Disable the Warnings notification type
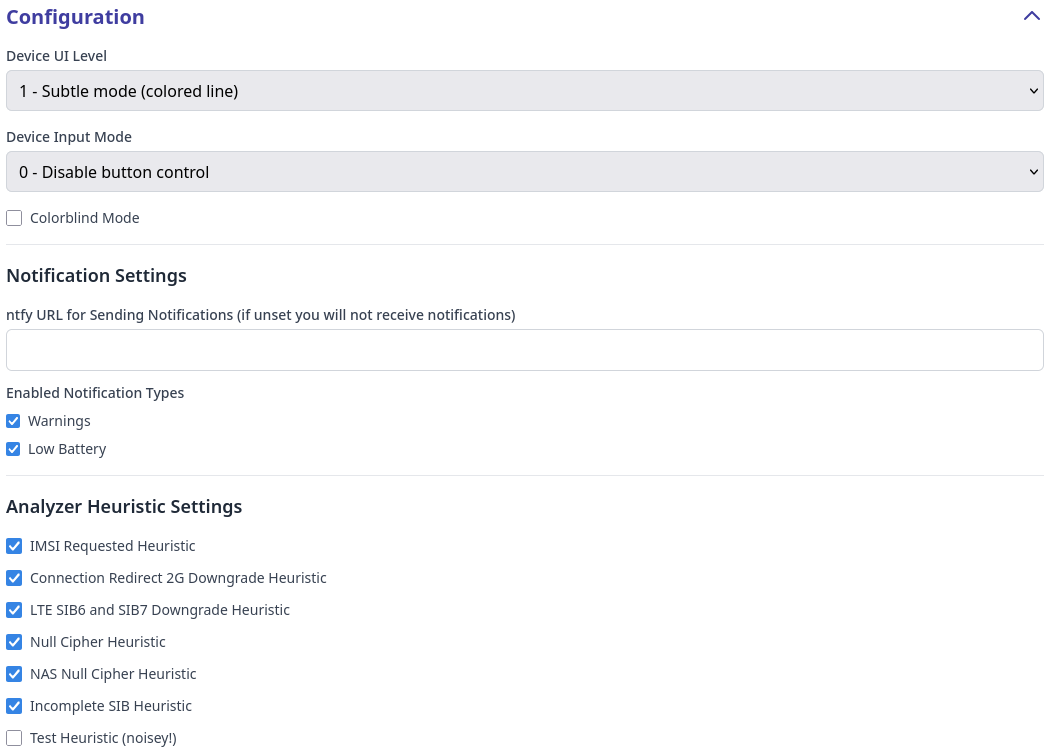 coord(13,420)
